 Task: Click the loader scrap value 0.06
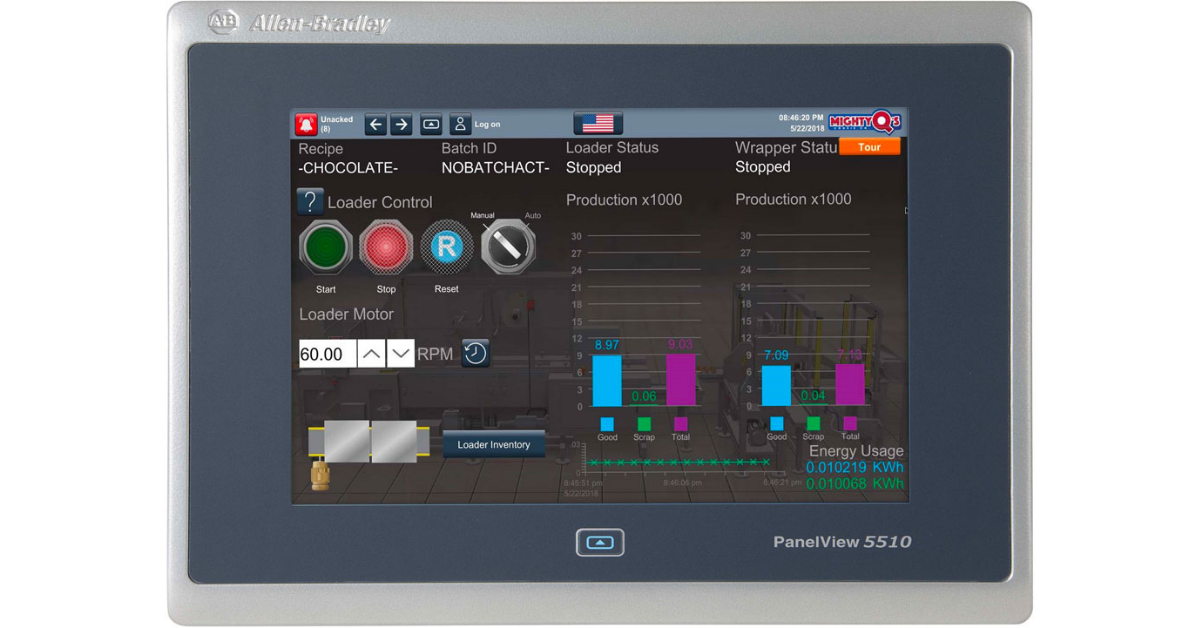tap(644, 397)
